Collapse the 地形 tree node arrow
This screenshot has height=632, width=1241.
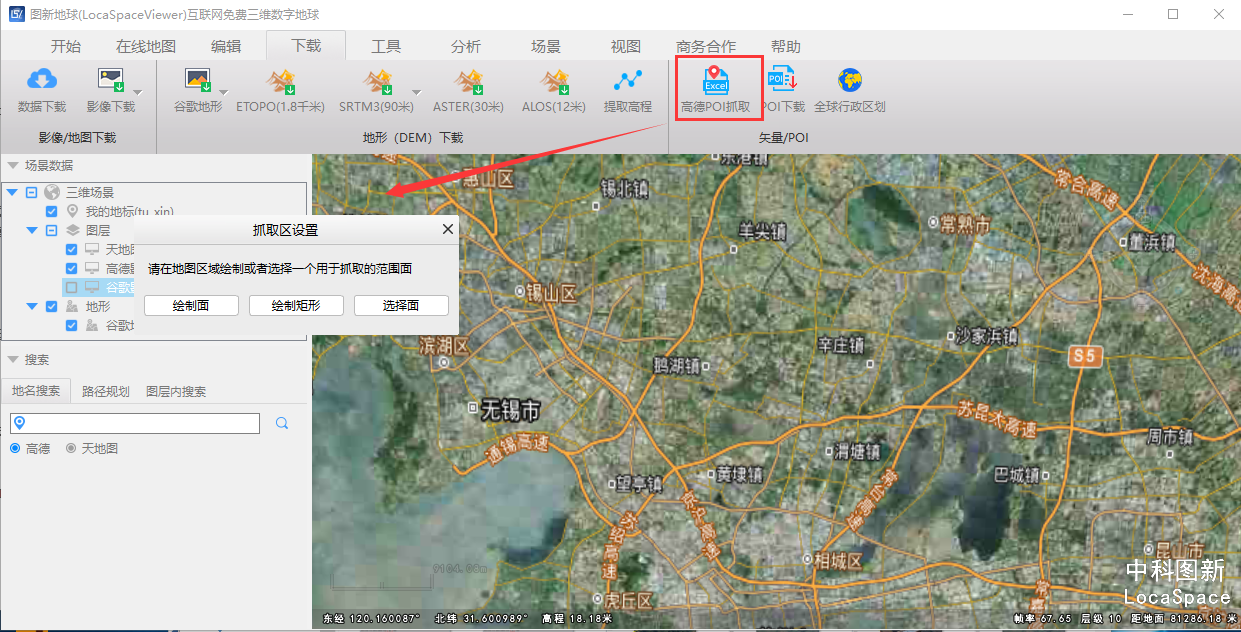click(32, 306)
